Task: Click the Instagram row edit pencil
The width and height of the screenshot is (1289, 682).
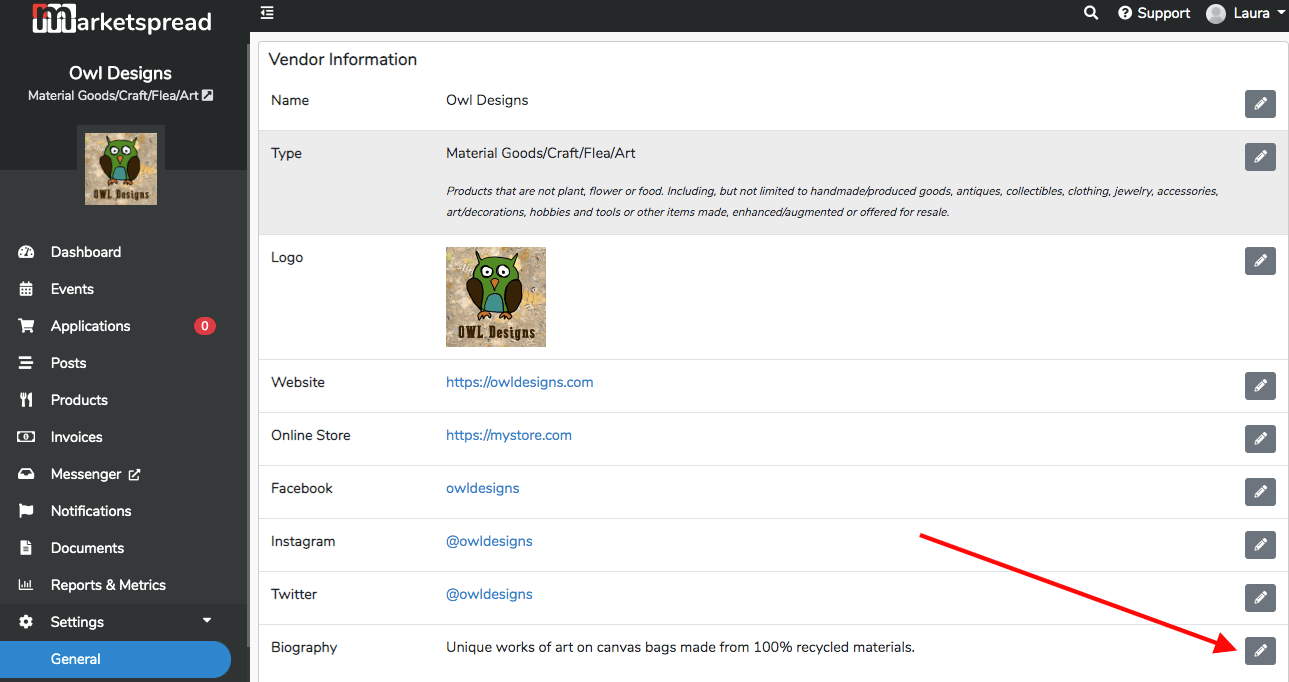Action: [1260, 545]
